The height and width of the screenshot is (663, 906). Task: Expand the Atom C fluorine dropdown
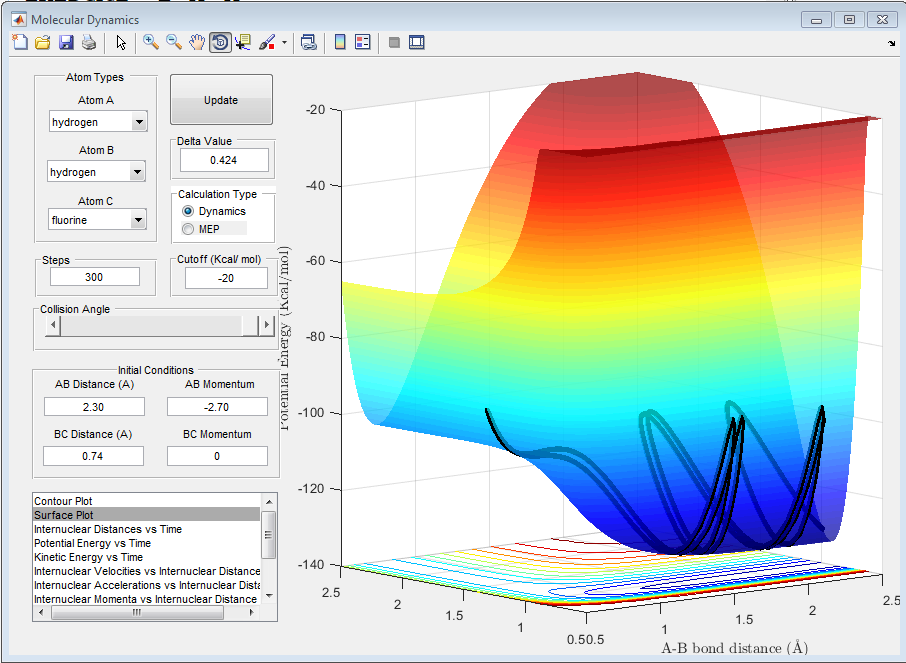139,220
